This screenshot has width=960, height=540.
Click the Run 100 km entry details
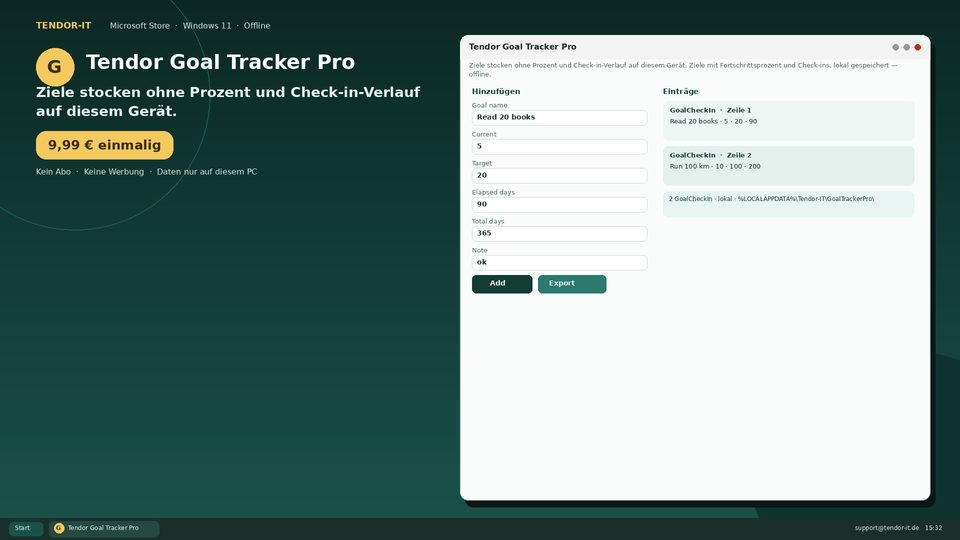714,167
